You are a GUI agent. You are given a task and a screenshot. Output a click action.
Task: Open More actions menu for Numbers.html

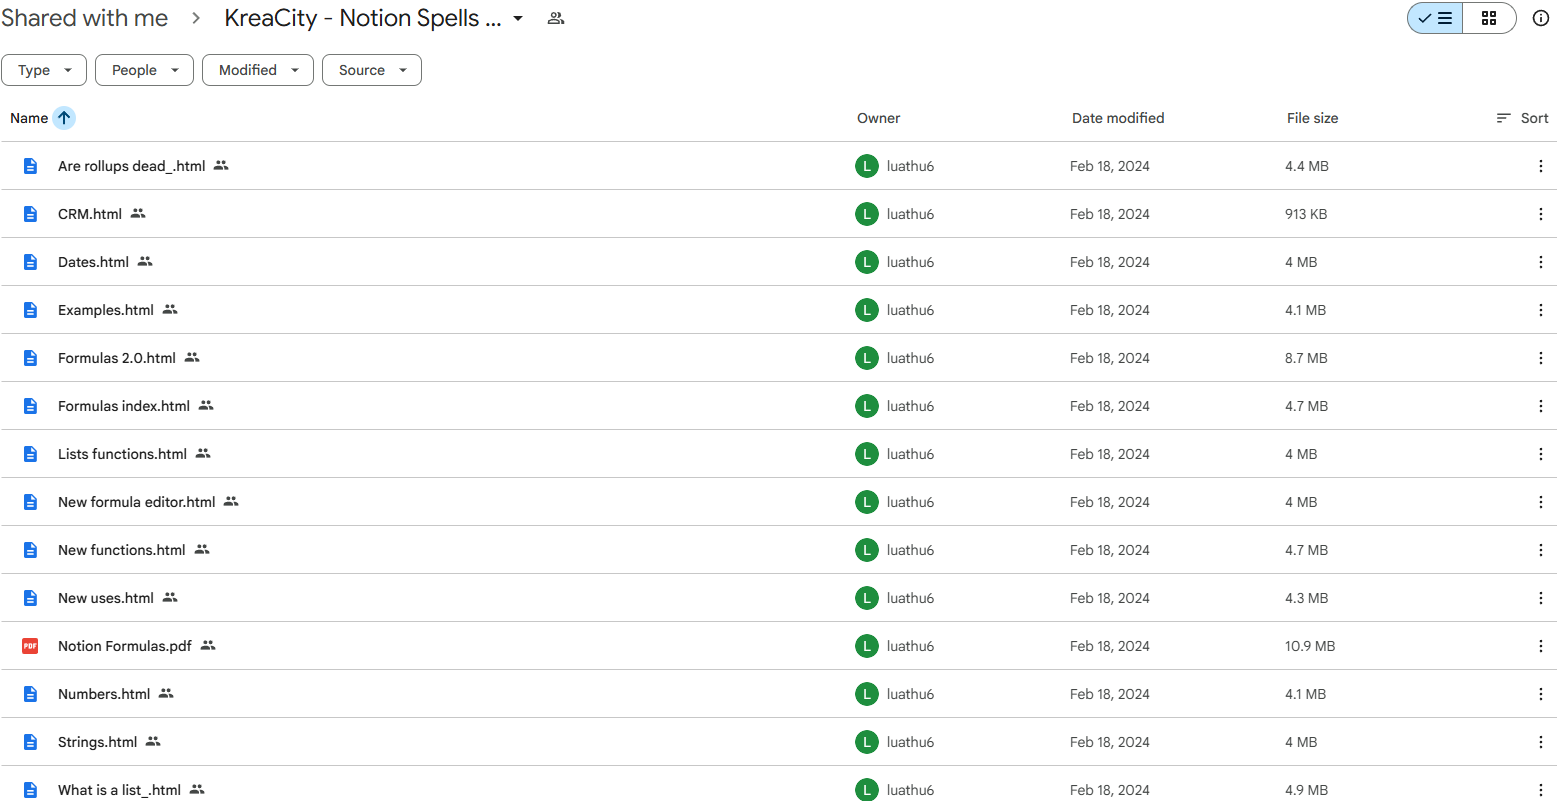1540,694
